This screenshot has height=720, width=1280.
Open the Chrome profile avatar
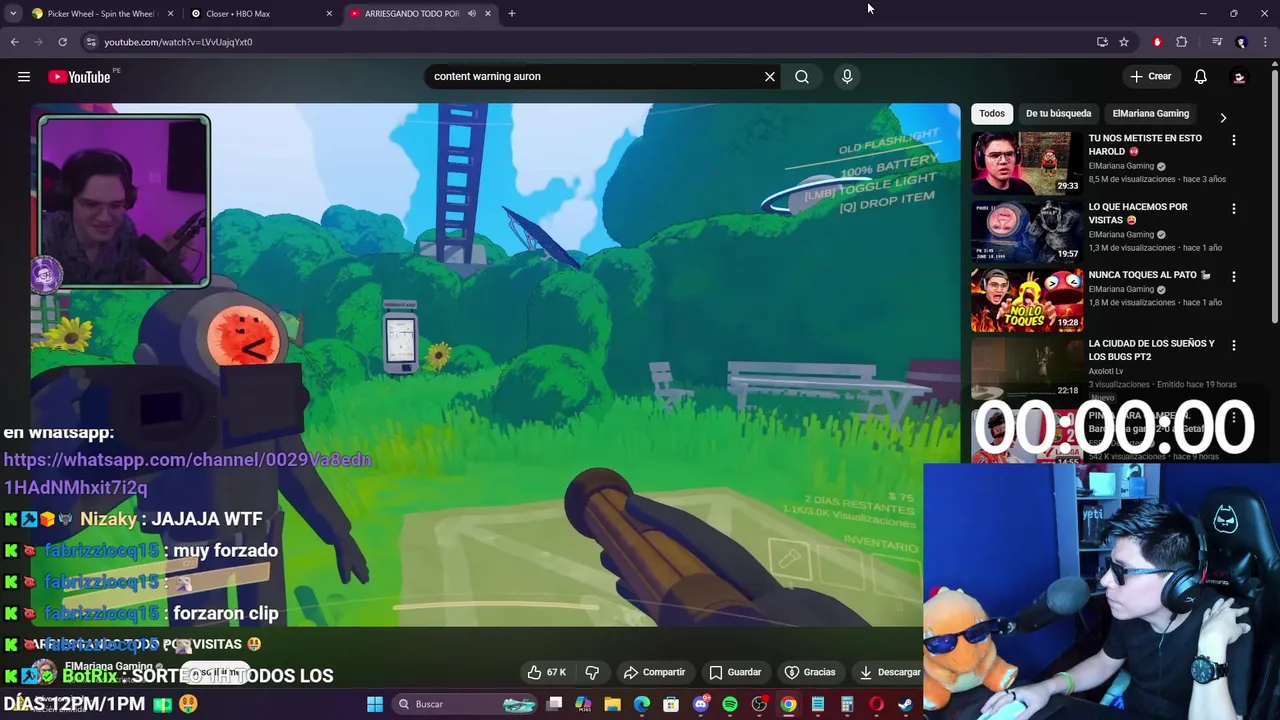coord(1241,42)
